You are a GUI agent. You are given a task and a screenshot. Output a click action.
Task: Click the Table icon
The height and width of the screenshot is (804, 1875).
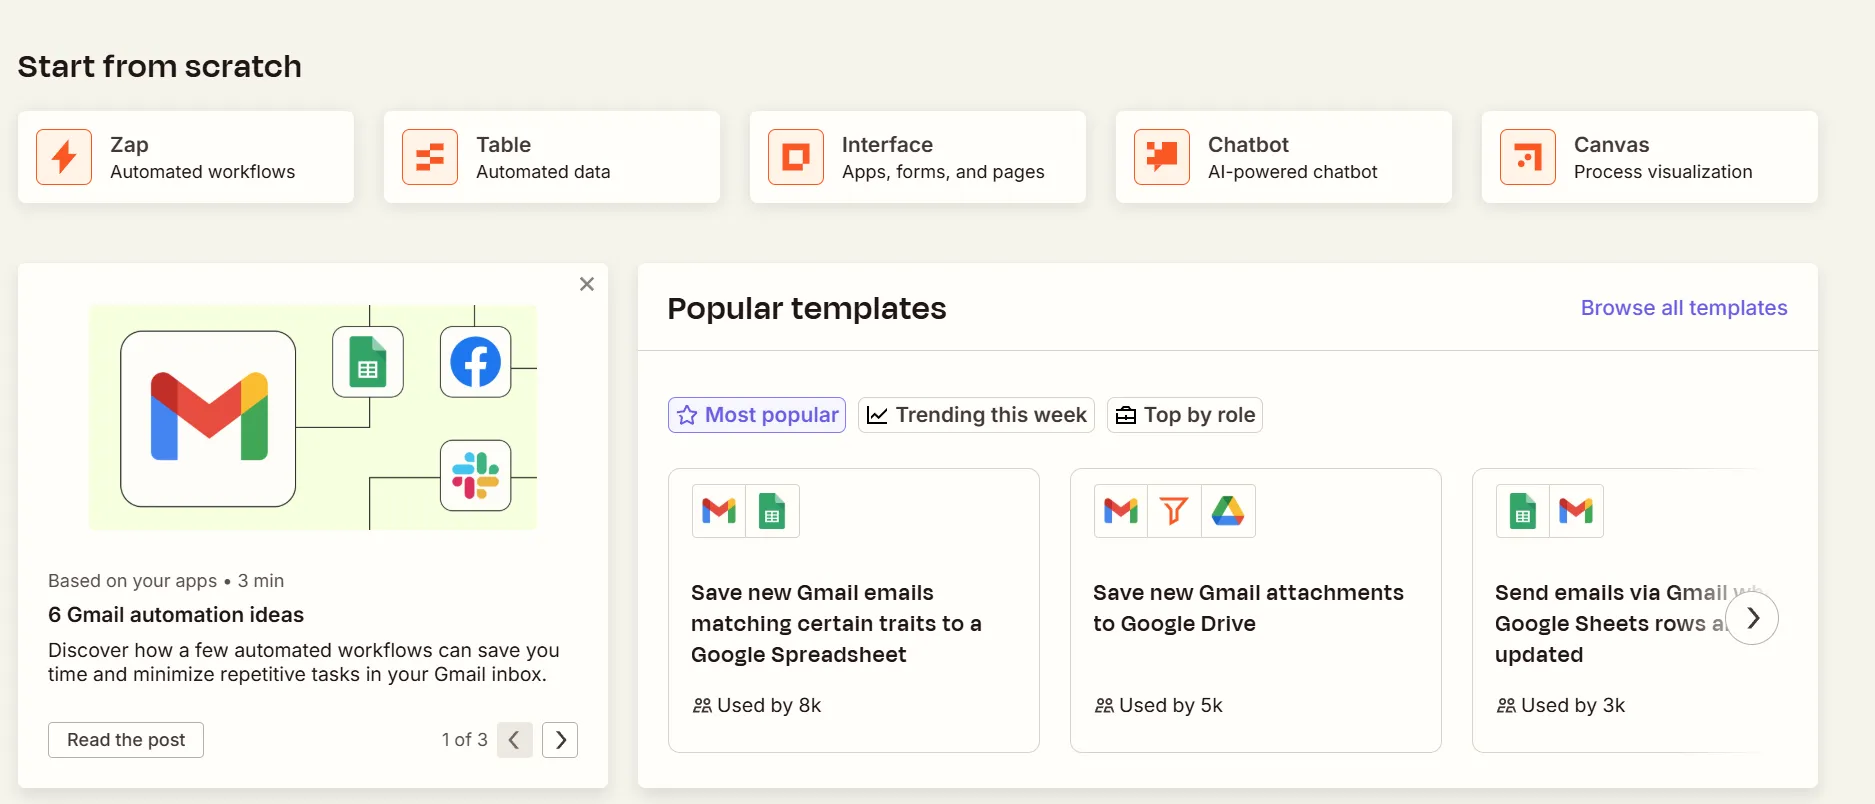click(x=430, y=157)
